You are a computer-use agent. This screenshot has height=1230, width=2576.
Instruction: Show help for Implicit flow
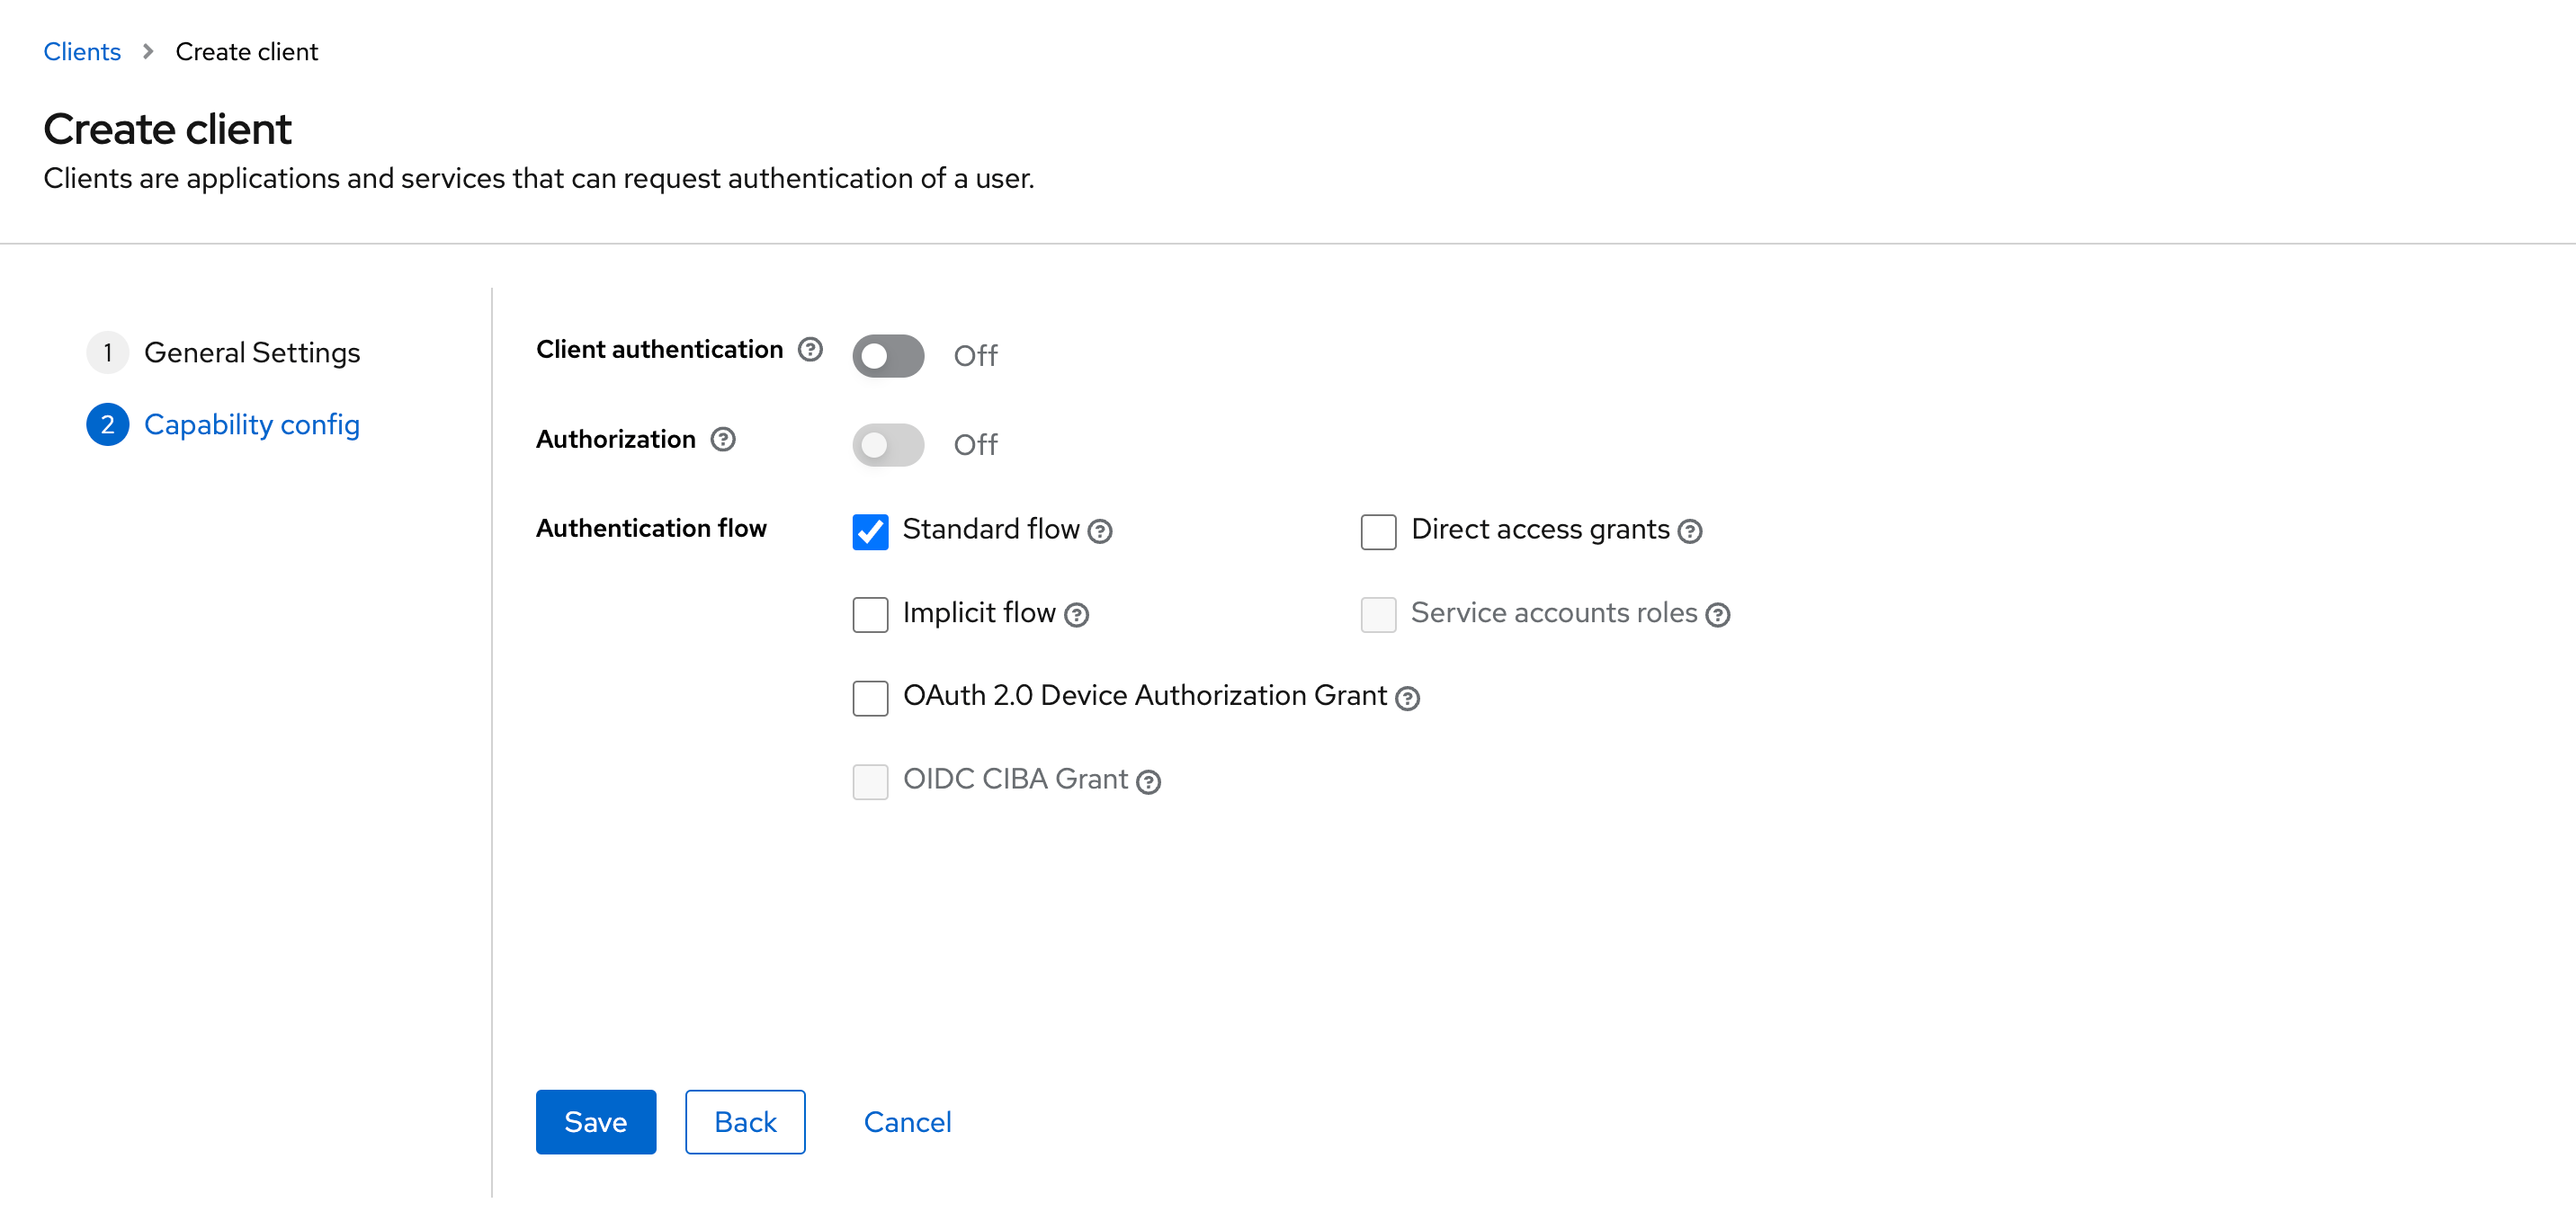pyautogui.click(x=1076, y=615)
